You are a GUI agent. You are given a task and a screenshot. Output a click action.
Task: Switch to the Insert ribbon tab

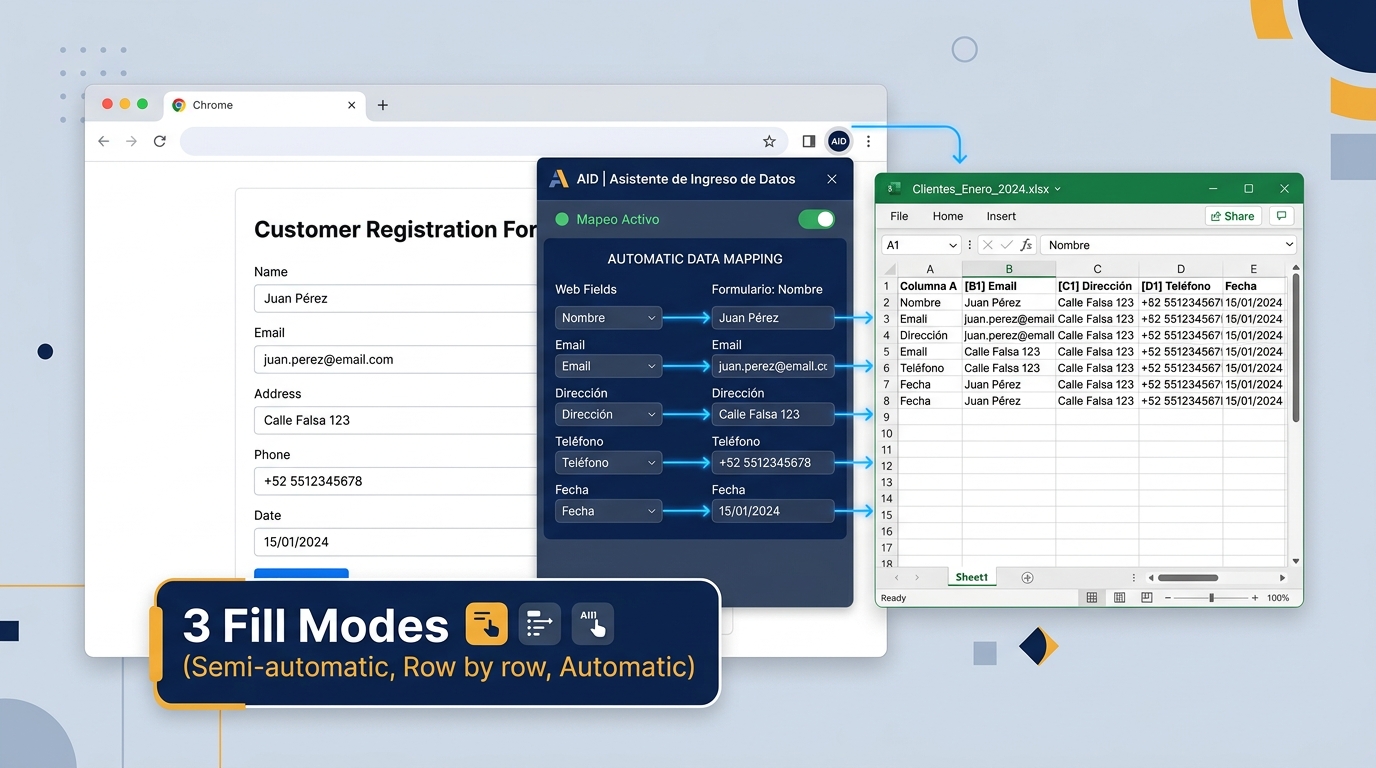pos(1001,216)
